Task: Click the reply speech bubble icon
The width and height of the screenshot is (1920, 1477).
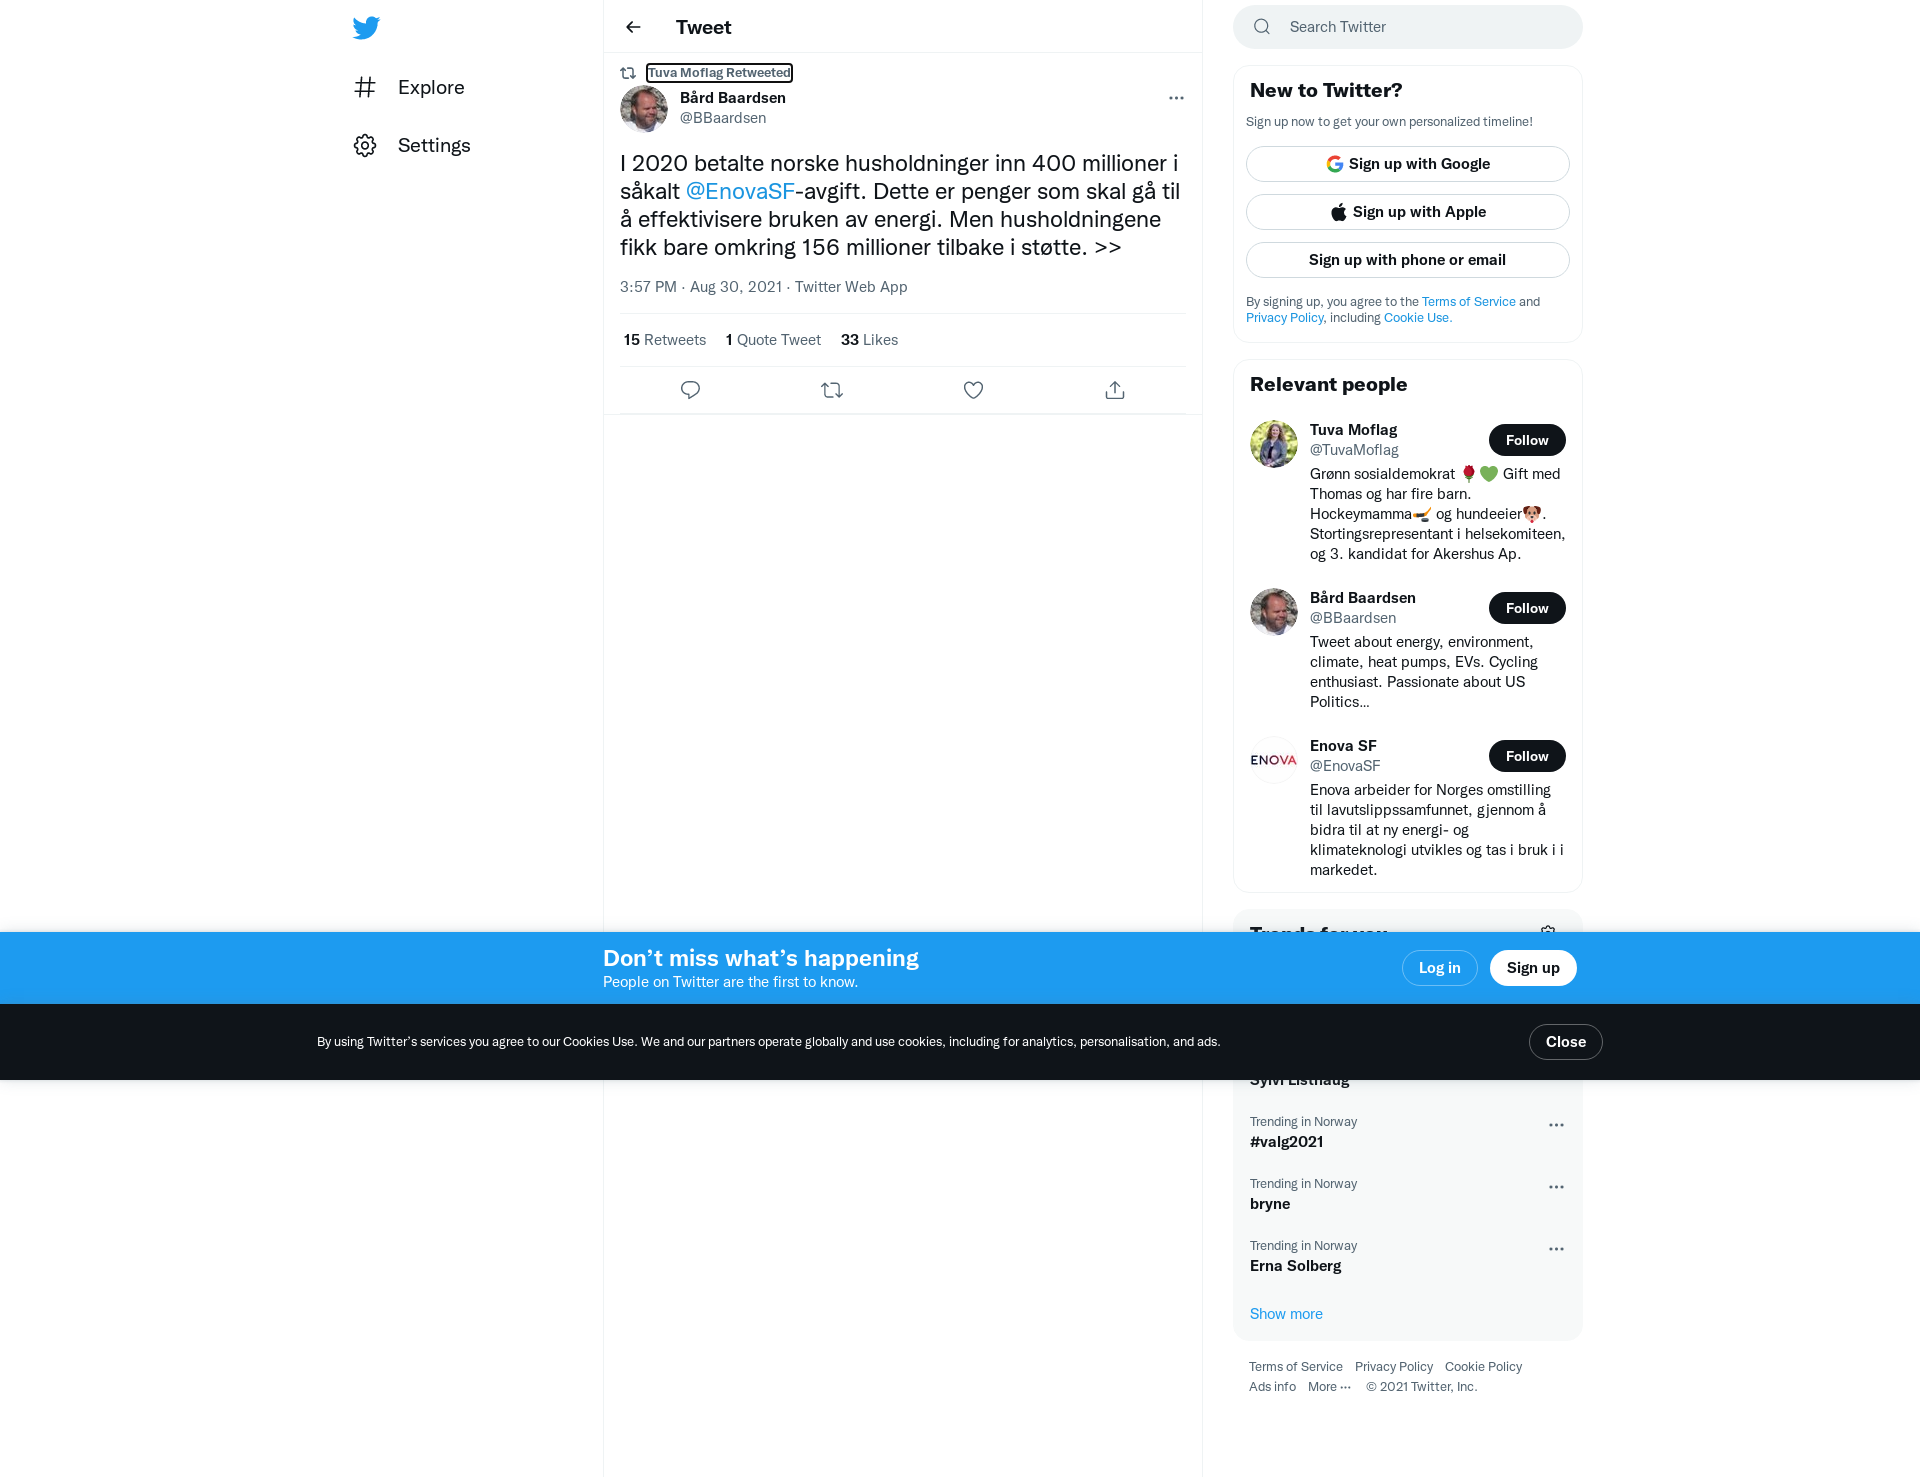Action: click(x=690, y=390)
